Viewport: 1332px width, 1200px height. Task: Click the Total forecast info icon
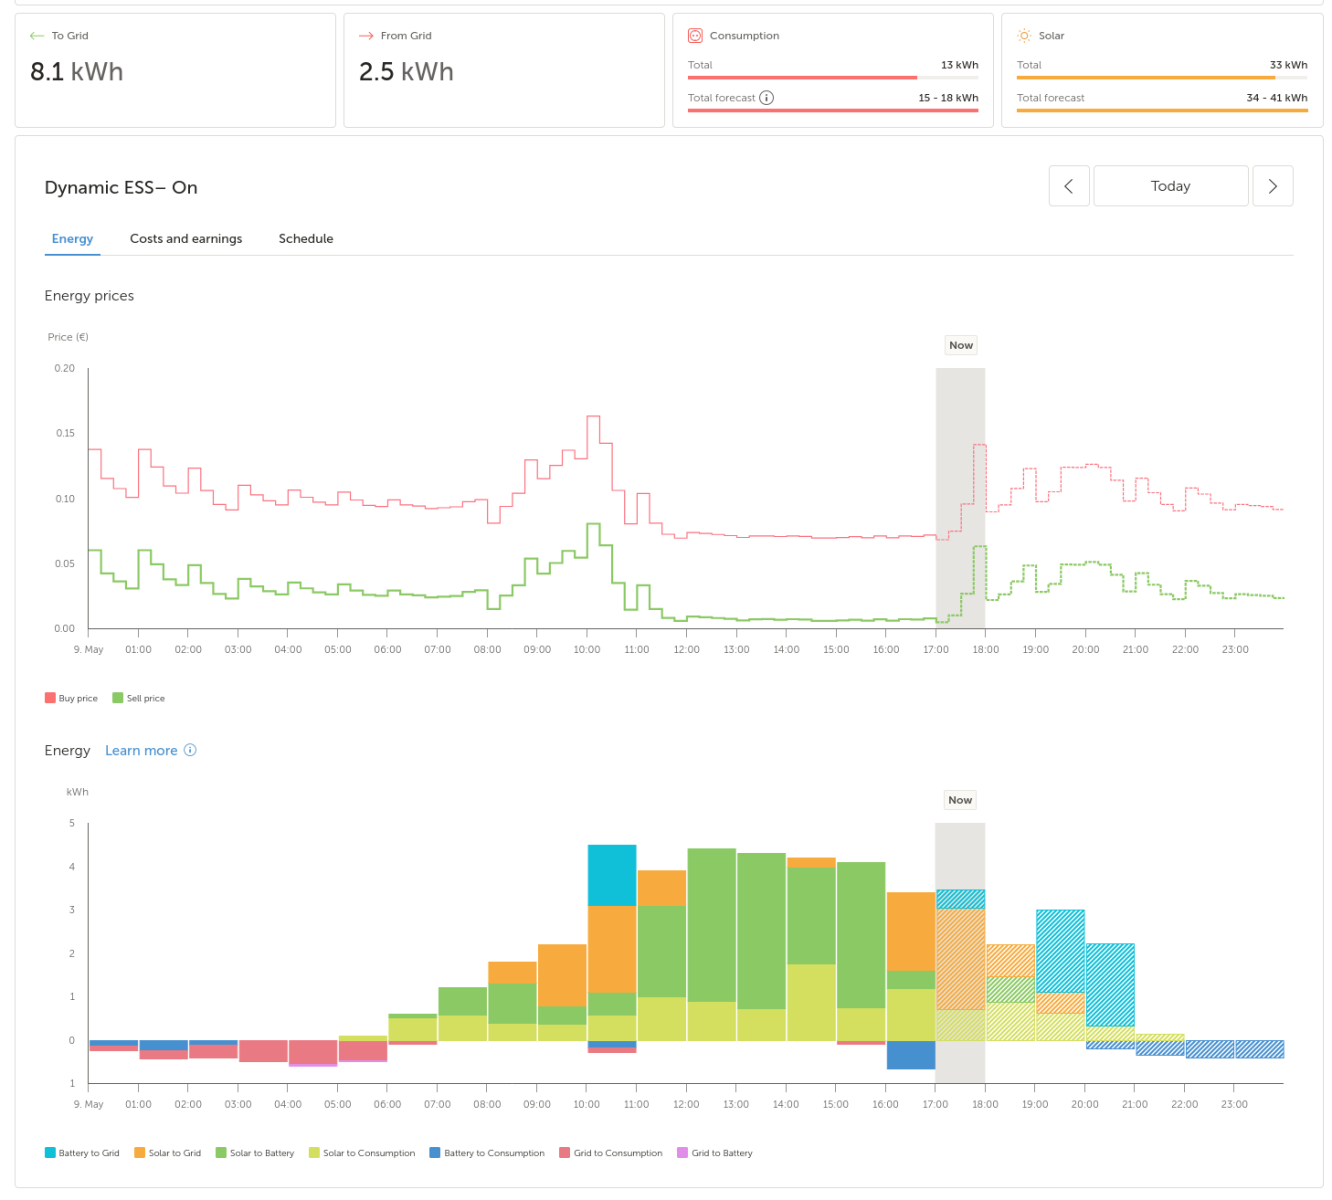(766, 98)
